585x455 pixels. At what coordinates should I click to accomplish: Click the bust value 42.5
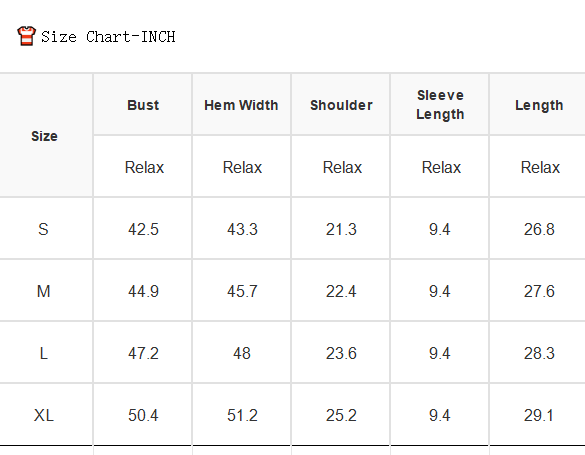pyautogui.click(x=143, y=229)
